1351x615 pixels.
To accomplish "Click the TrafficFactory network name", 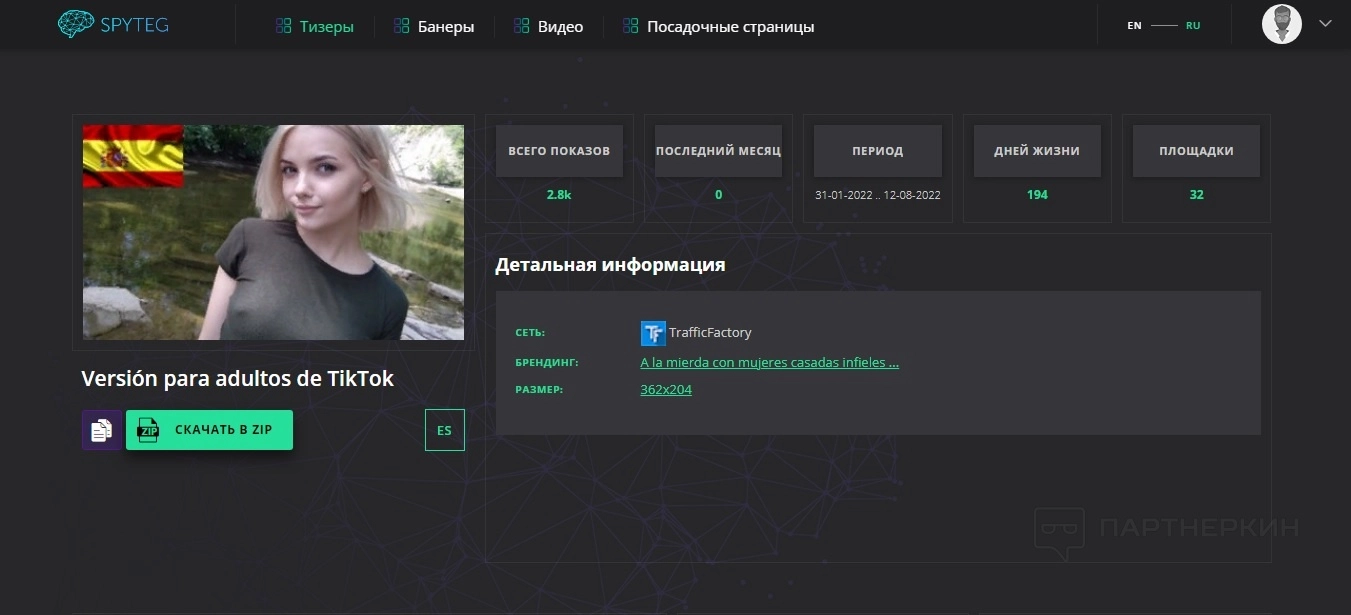I will pos(710,333).
